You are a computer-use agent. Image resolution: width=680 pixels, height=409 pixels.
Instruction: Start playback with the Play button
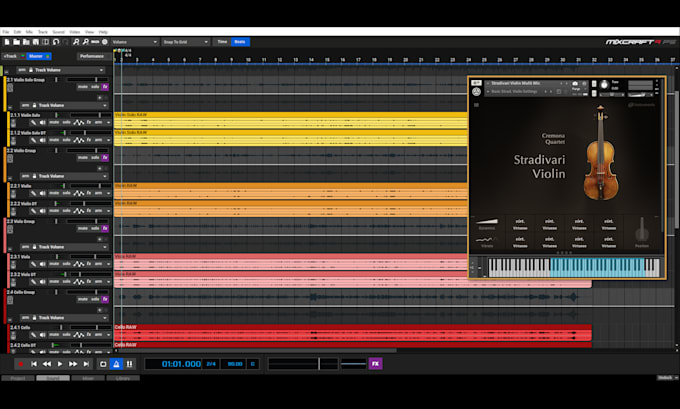(x=60, y=364)
